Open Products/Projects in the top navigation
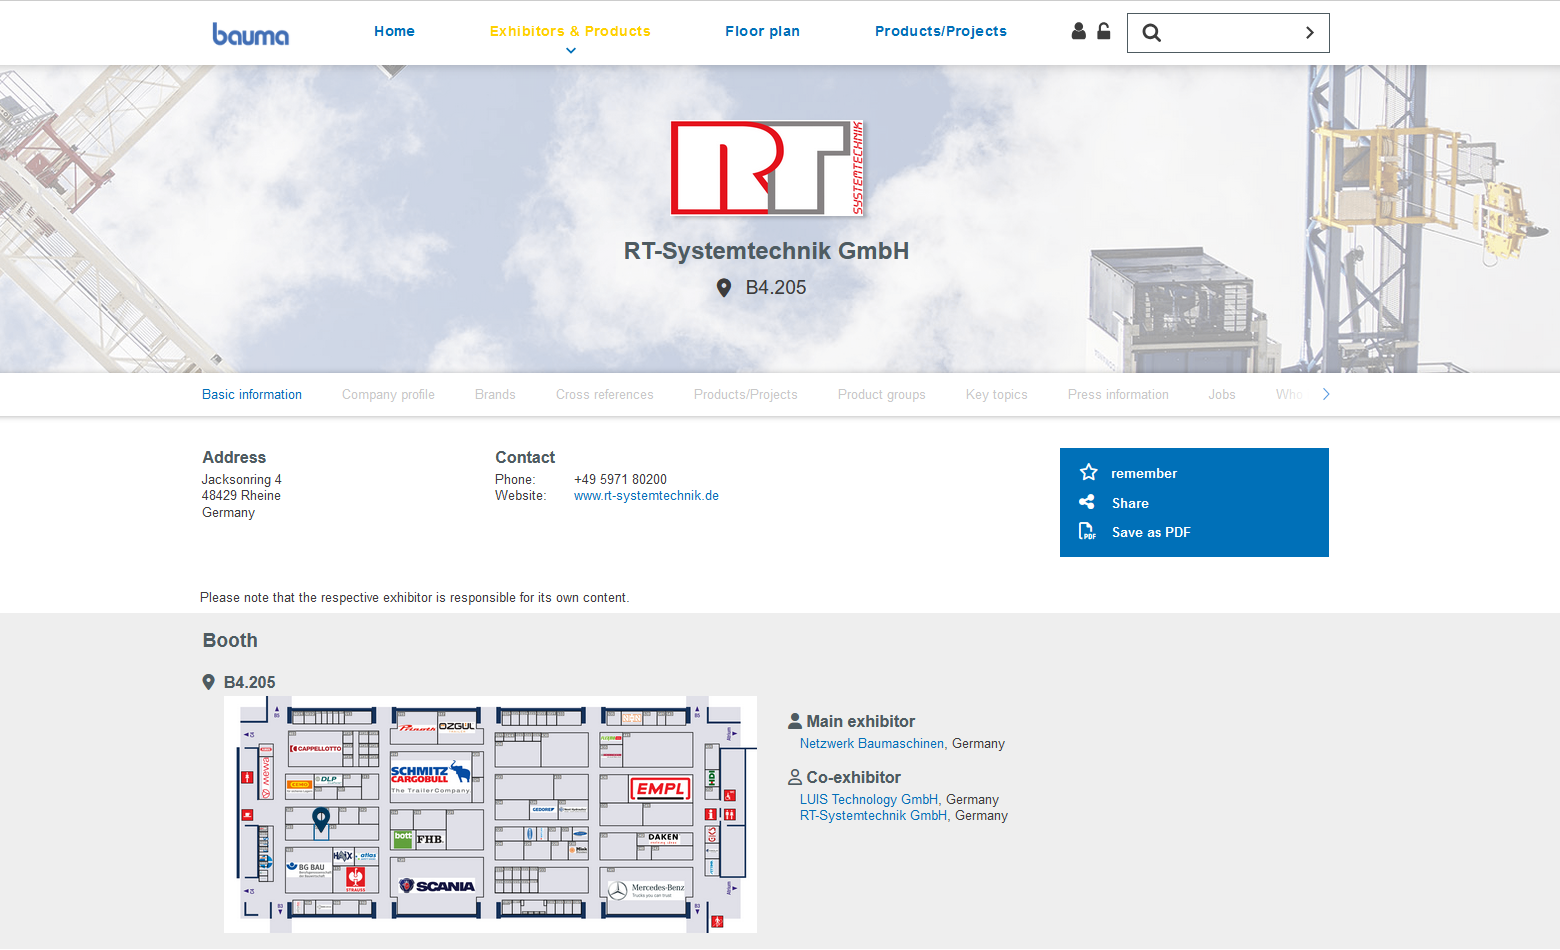1560x950 pixels. tap(941, 31)
